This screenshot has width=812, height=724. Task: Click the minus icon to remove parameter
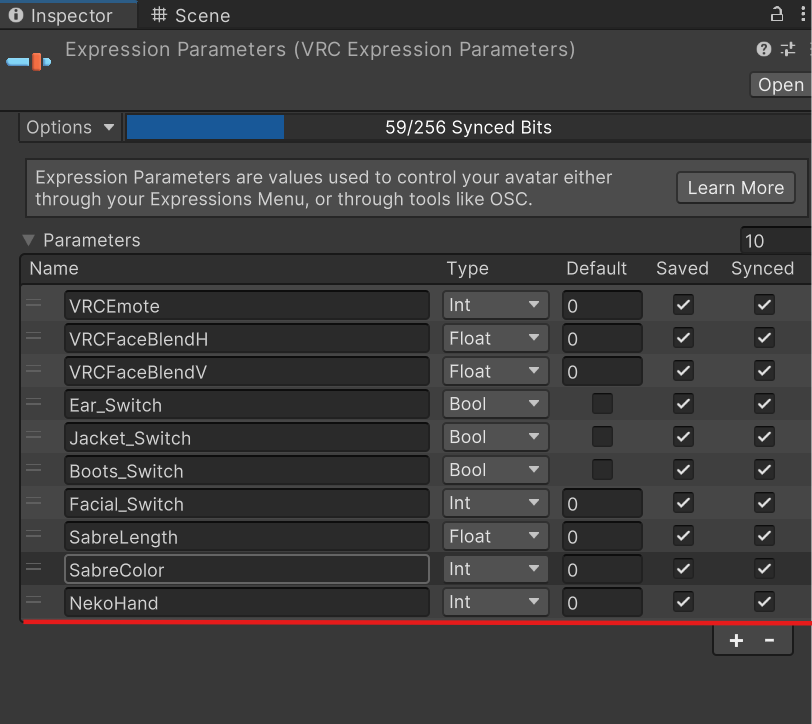(x=769, y=641)
